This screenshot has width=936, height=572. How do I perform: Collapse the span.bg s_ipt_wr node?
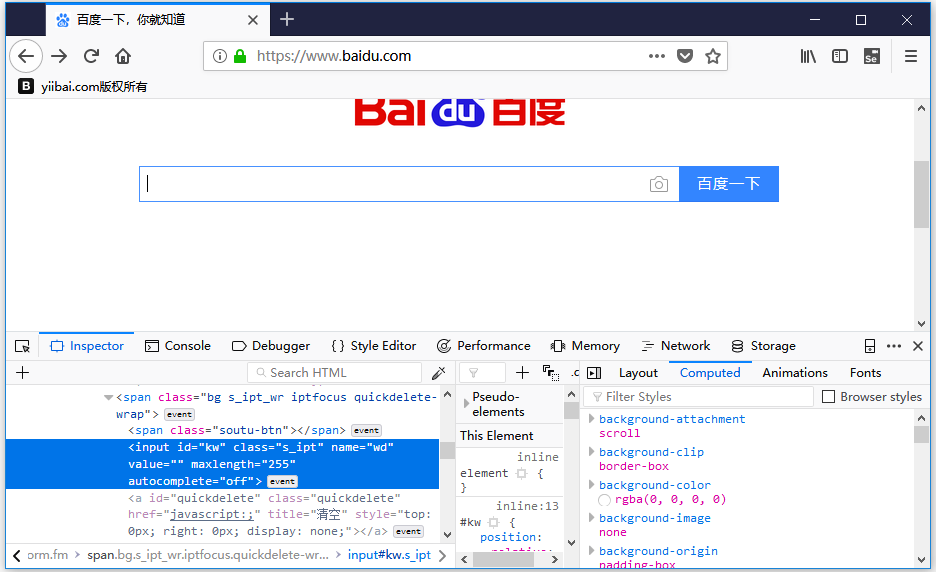click(x=109, y=398)
